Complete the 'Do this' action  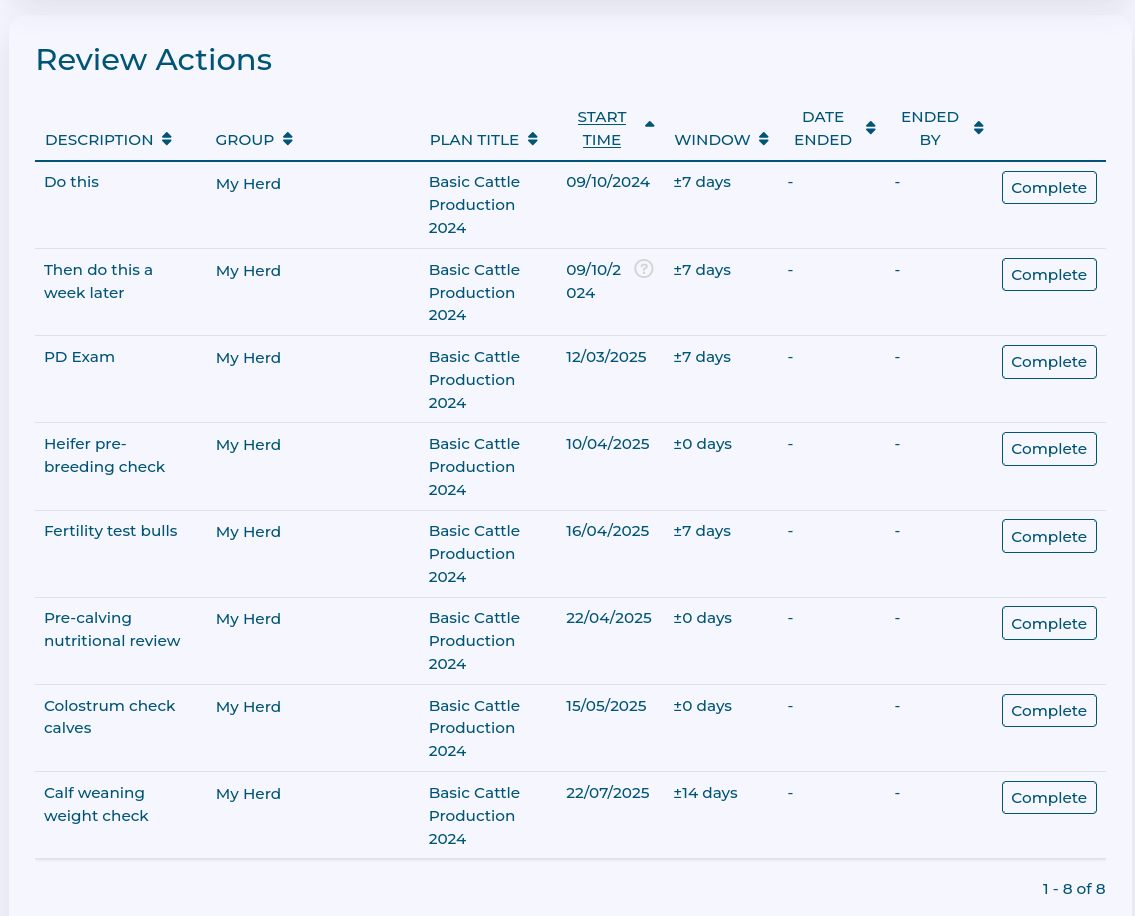click(1049, 188)
